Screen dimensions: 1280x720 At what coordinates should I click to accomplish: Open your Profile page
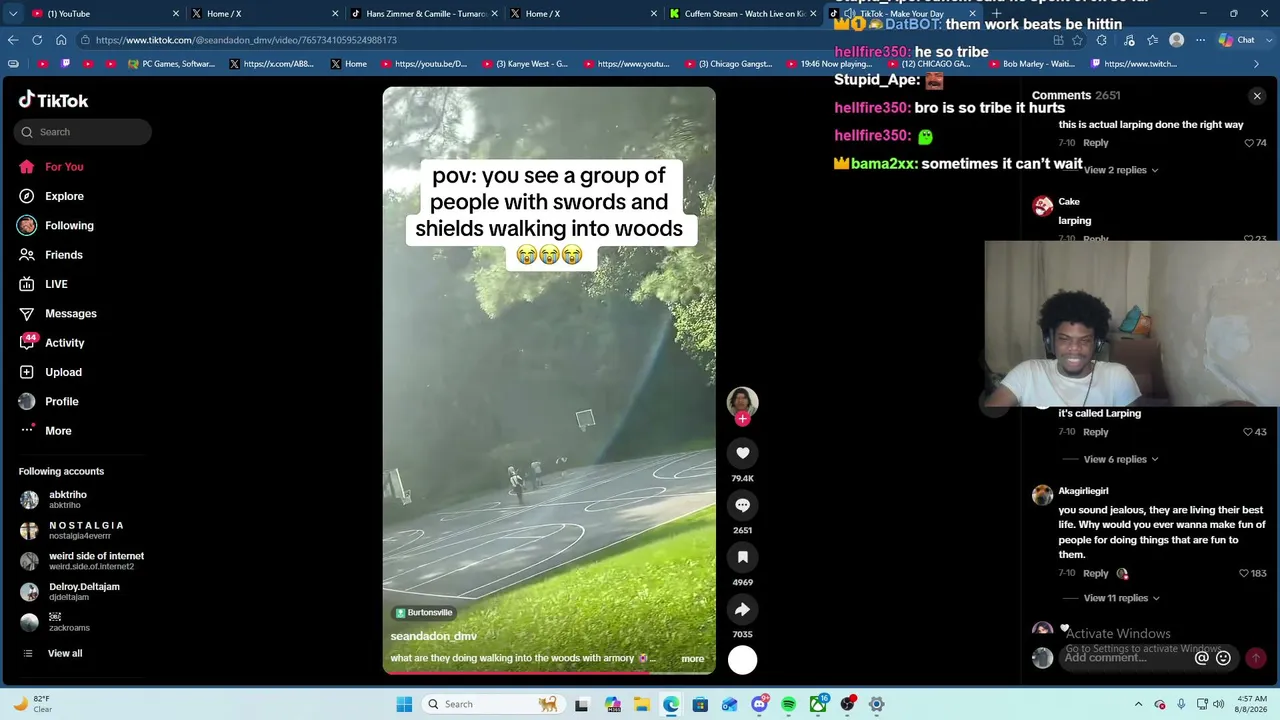pos(62,402)
